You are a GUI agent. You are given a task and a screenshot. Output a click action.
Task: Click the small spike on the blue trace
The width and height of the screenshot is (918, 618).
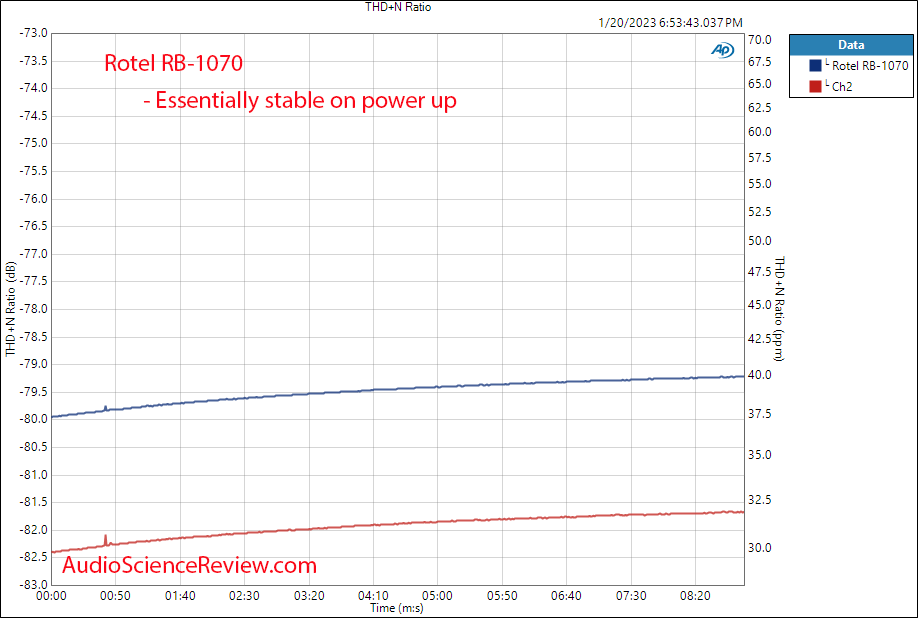coord(105,407)
